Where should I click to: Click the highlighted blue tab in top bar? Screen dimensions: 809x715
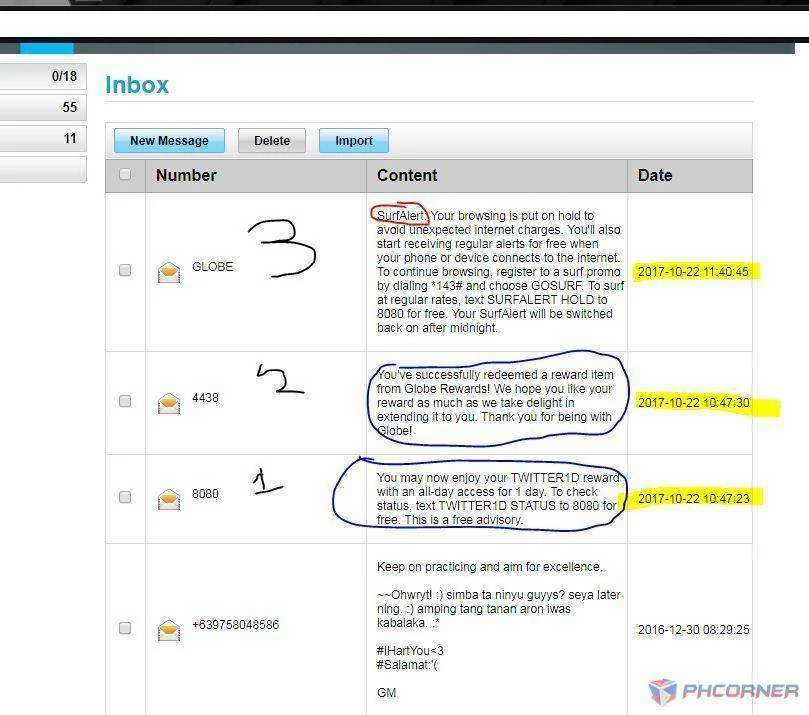pyautogui.click(x=46, y=48)
